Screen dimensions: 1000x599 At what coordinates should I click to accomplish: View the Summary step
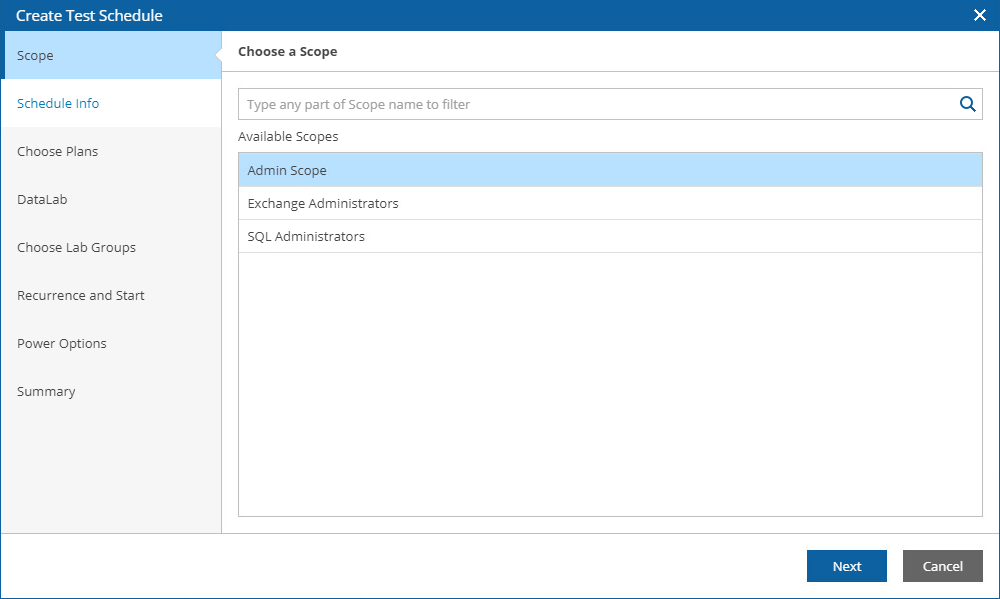(46, 392)
